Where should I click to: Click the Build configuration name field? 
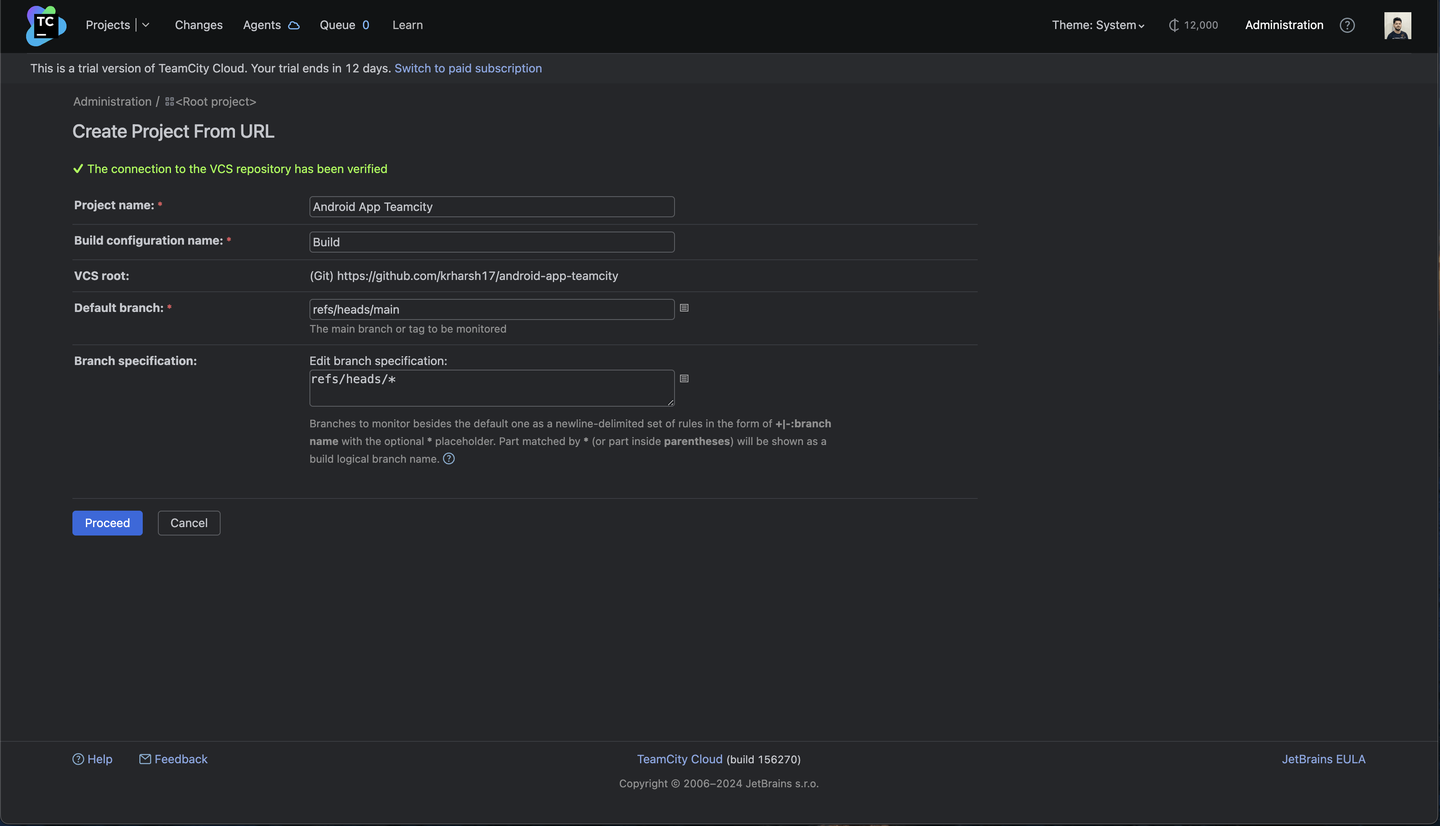pos(492,242)
